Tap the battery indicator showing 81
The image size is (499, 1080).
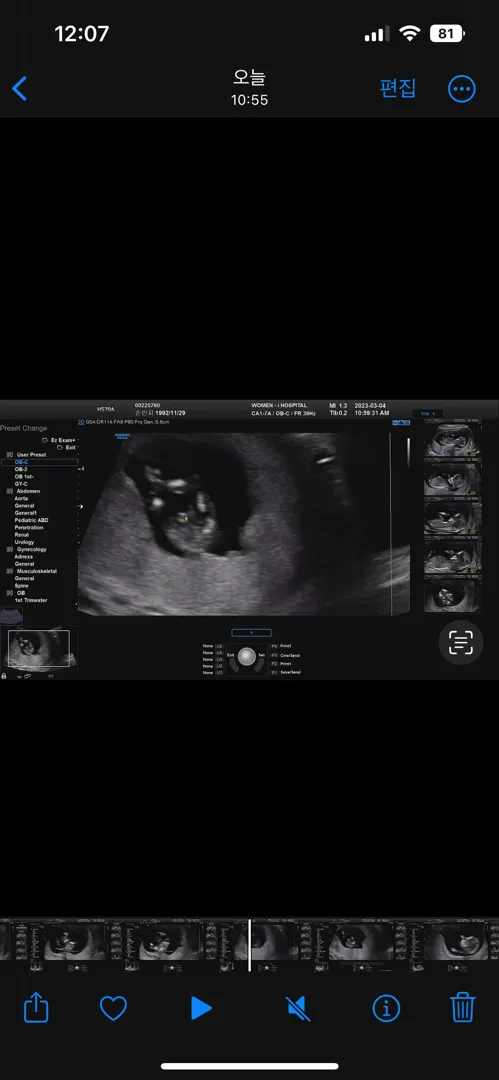pos(447,33)
